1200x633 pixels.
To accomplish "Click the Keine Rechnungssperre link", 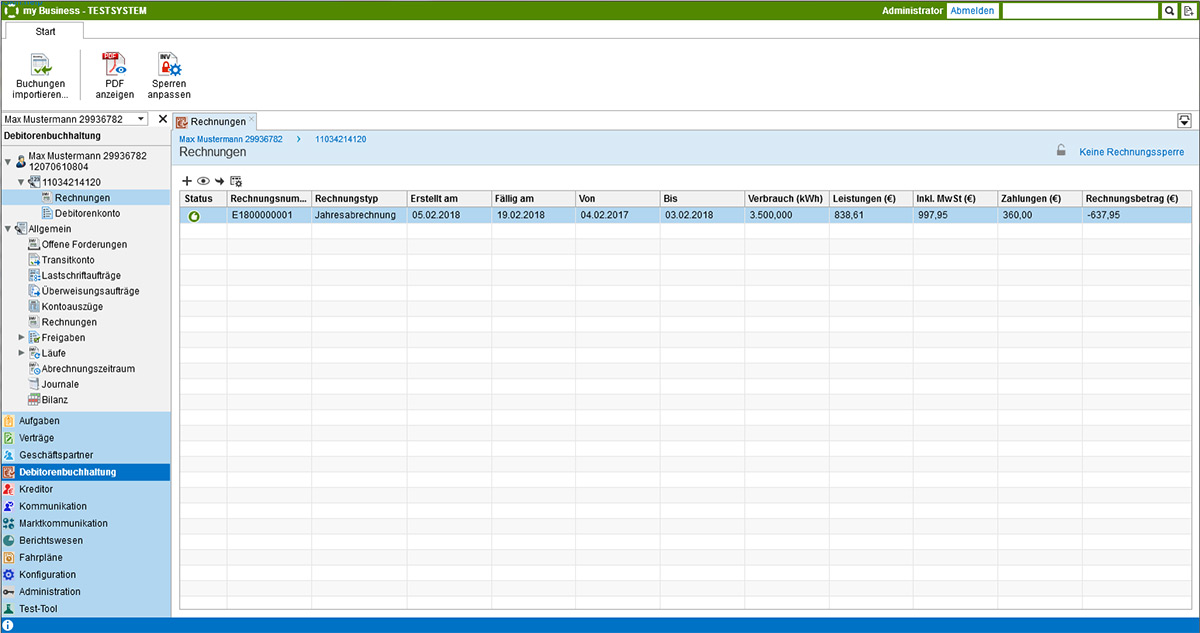I will click(1132, 152).
